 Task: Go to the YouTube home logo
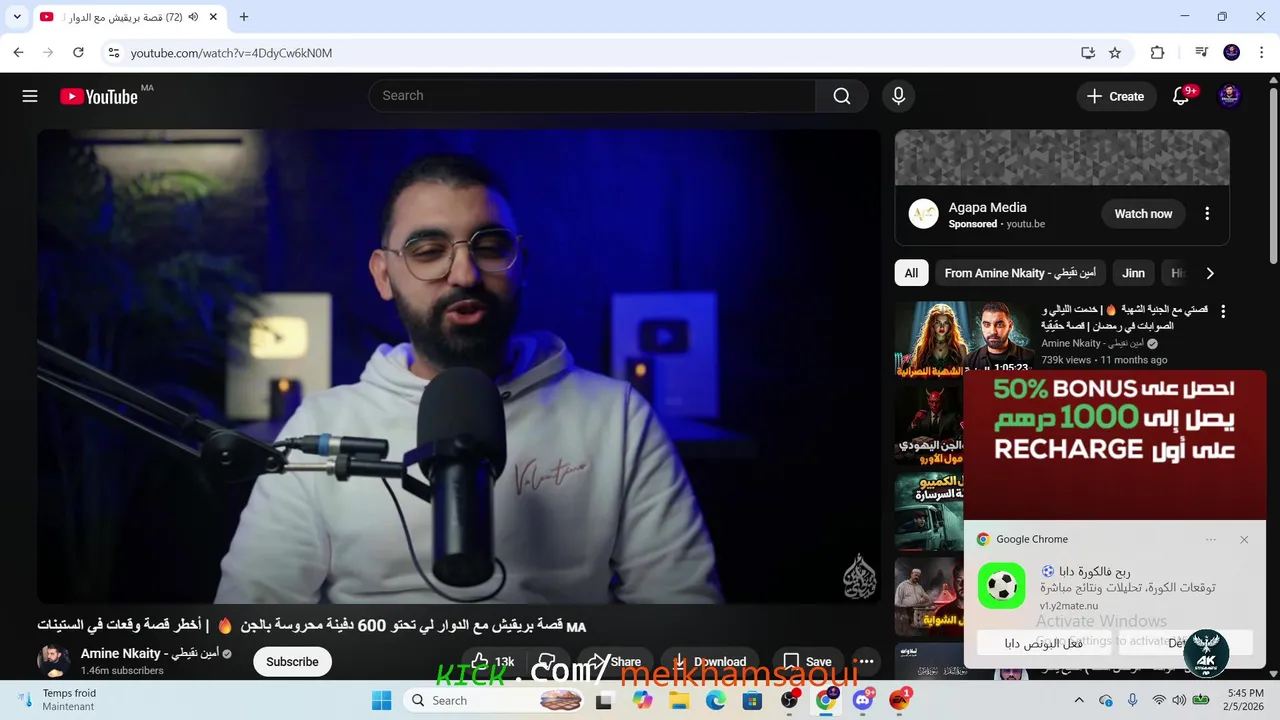click(99, 96)
